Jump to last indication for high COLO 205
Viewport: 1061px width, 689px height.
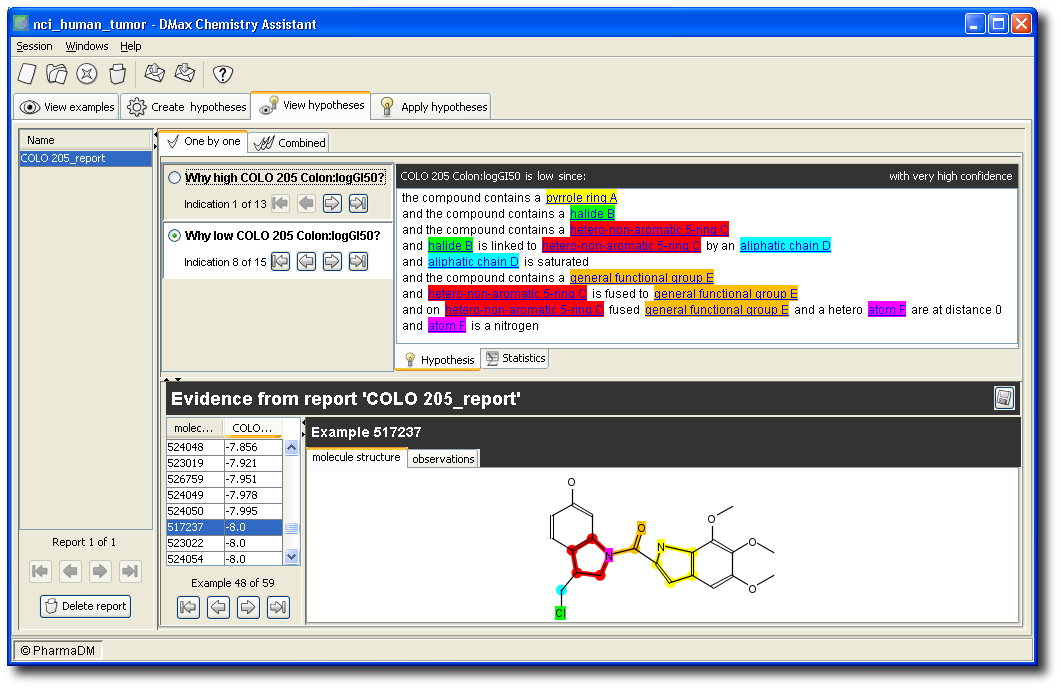click(358, 204)
